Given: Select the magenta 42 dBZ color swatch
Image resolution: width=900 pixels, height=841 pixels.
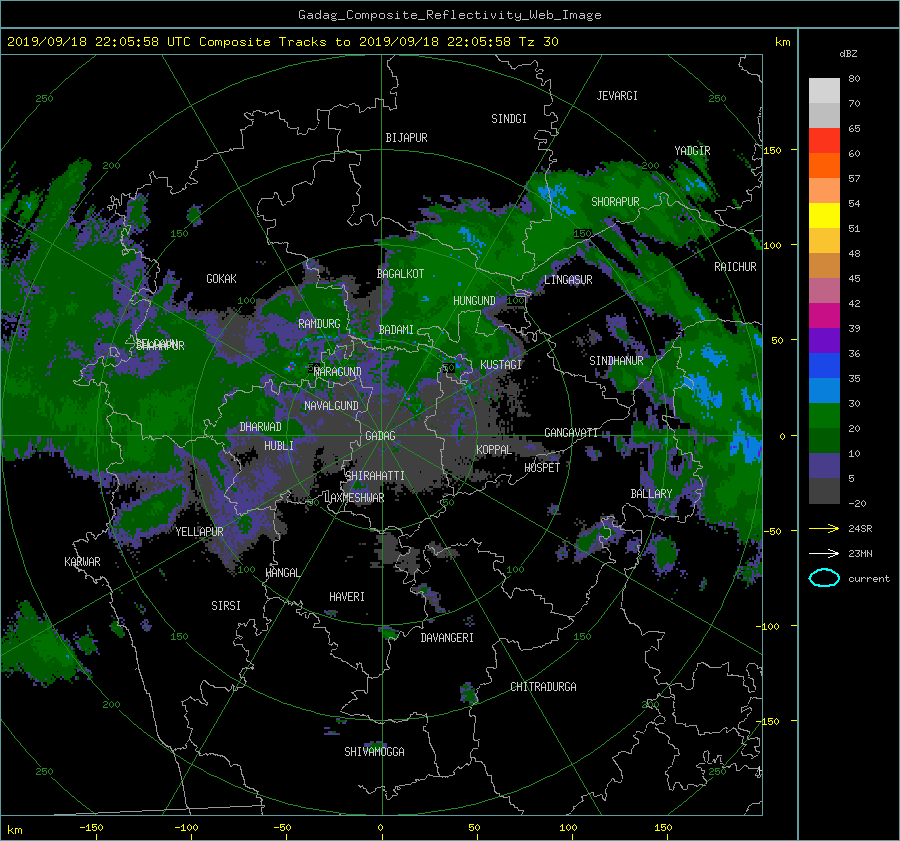Looking at the screenshot, I should click(824, 316).
